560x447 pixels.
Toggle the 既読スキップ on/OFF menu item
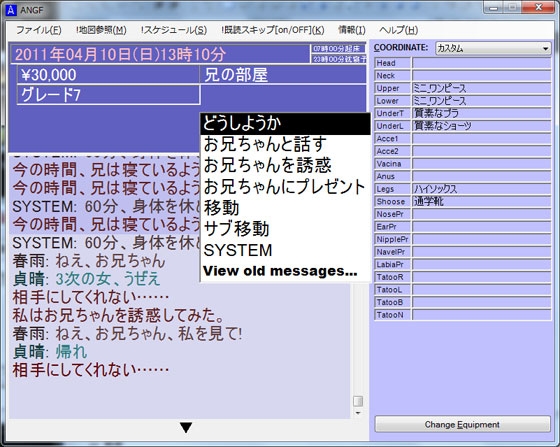(x=272, y=30)
